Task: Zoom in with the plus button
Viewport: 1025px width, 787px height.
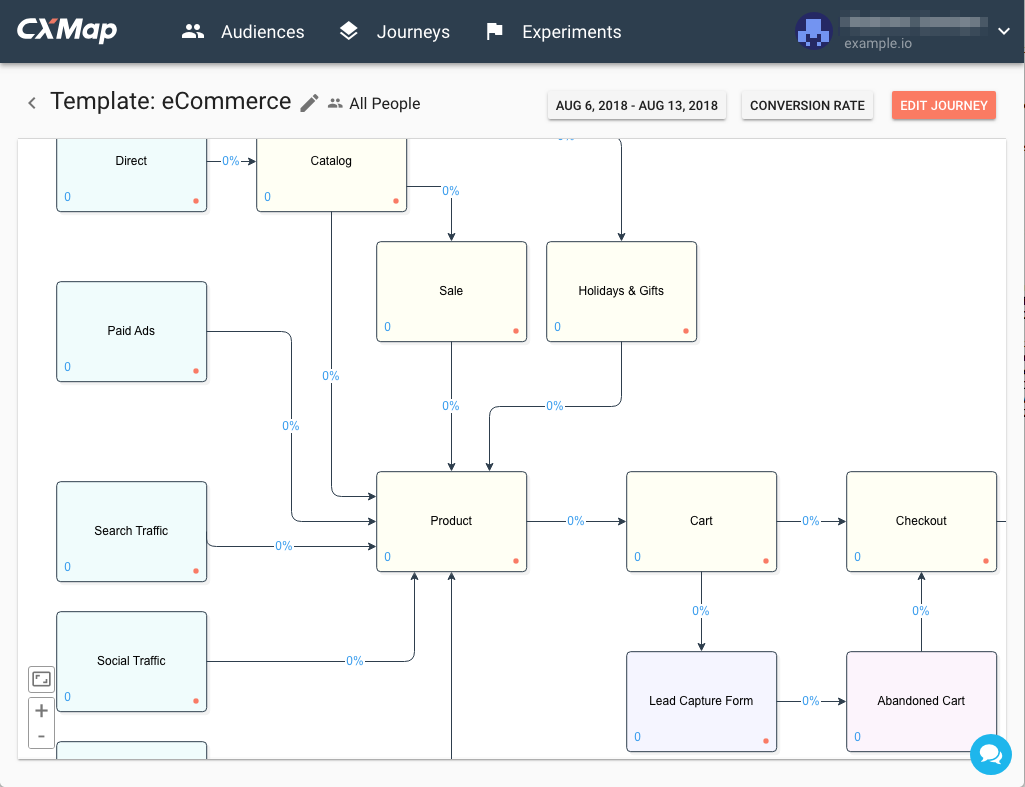Action: tap(41, 711)
